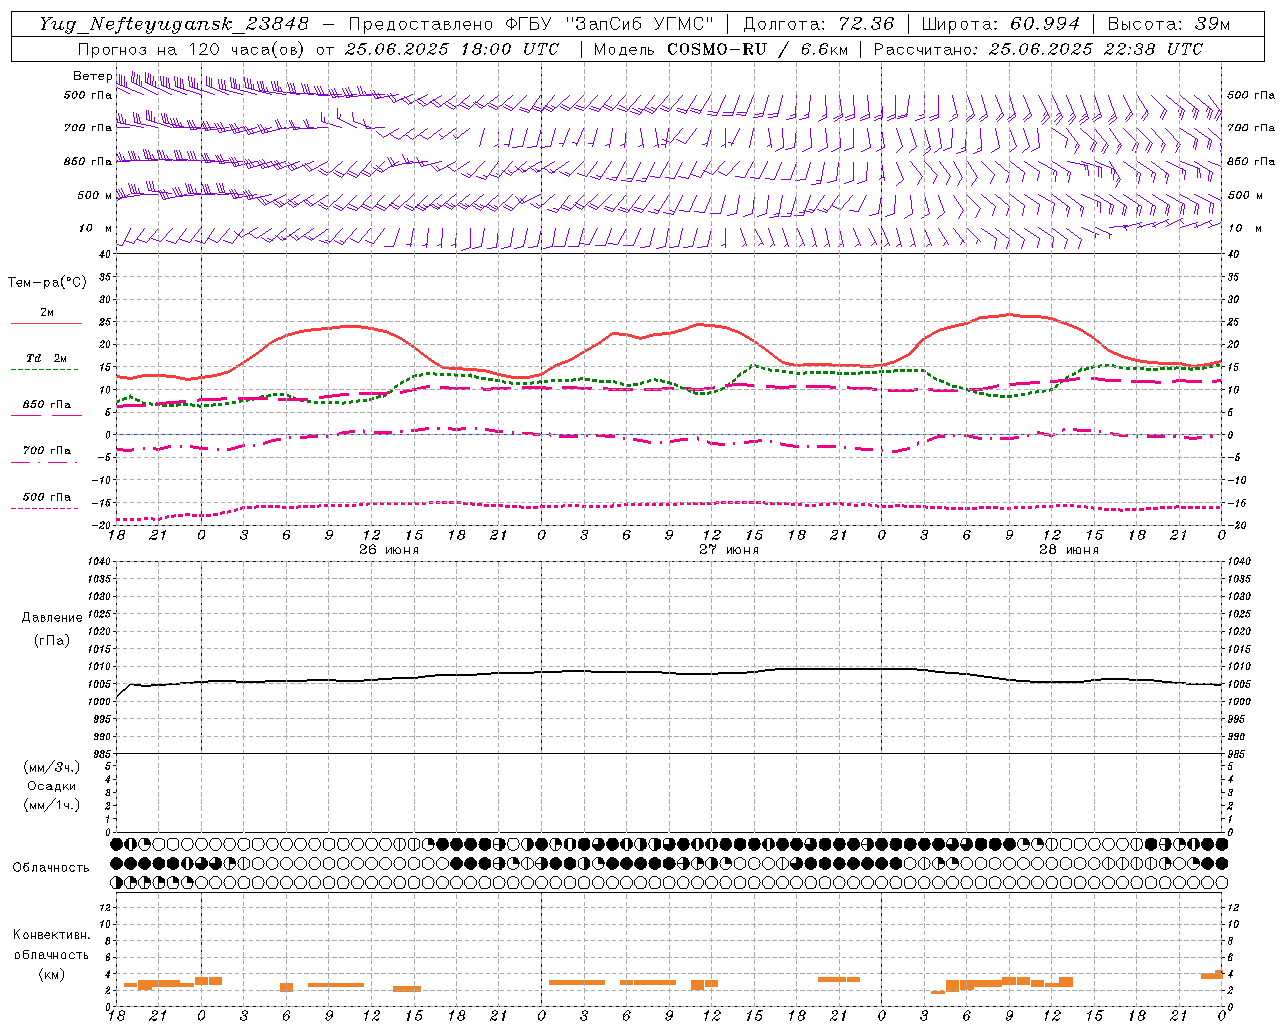The image size is (1280, 1024).
Task: Click the model name COSMO-RU / 6.6км
Action: [x=757, y=49]
